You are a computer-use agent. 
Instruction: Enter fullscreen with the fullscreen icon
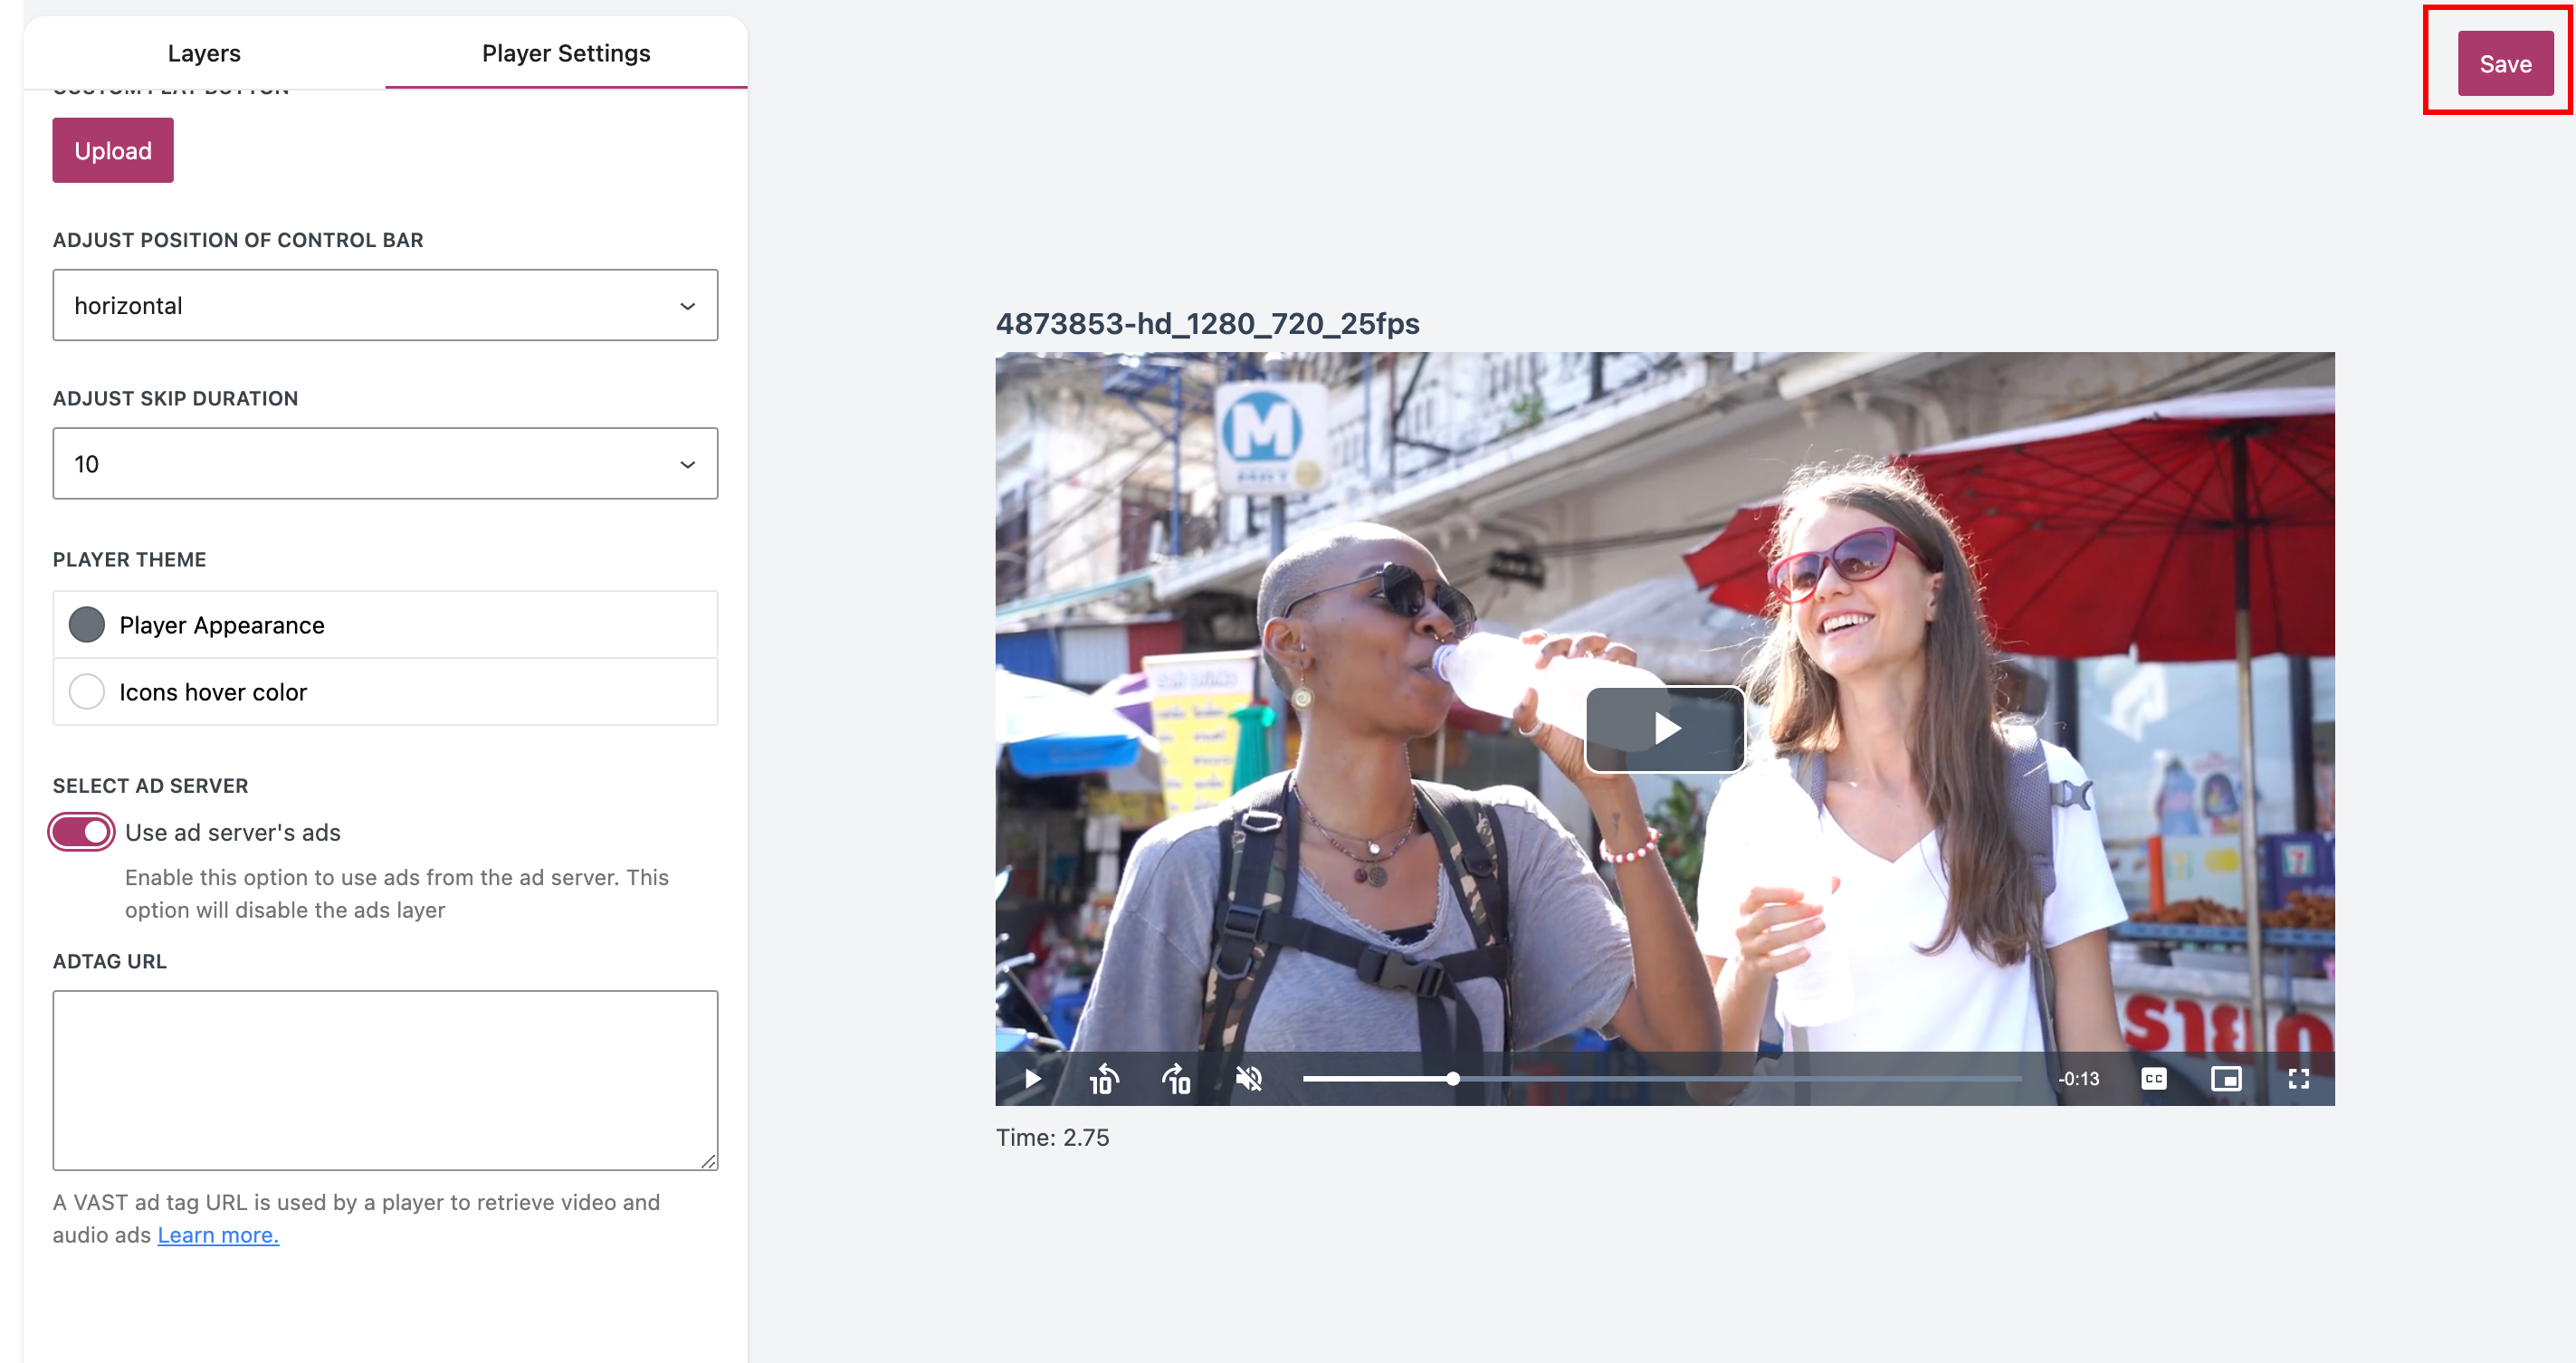(2298, 1079)
